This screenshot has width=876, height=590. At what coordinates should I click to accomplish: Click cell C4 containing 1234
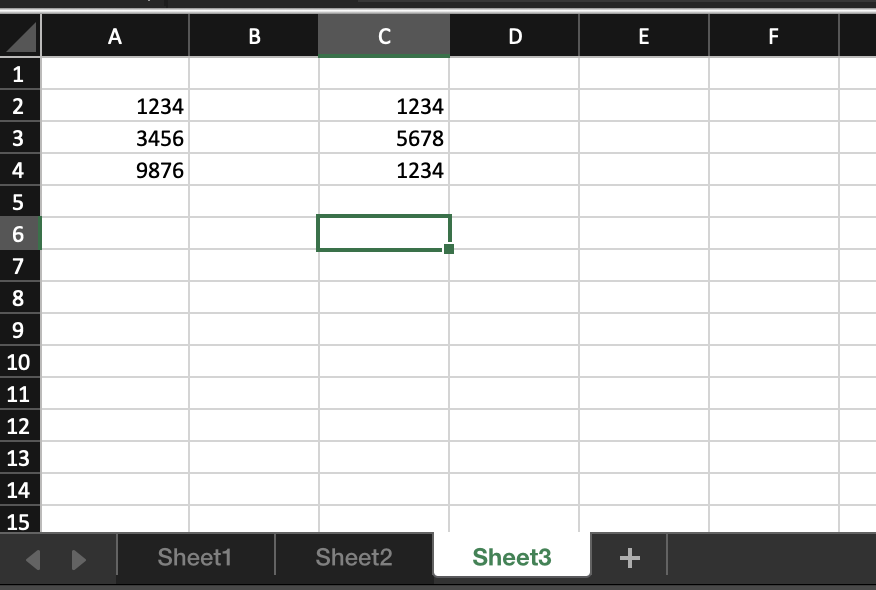384,169
